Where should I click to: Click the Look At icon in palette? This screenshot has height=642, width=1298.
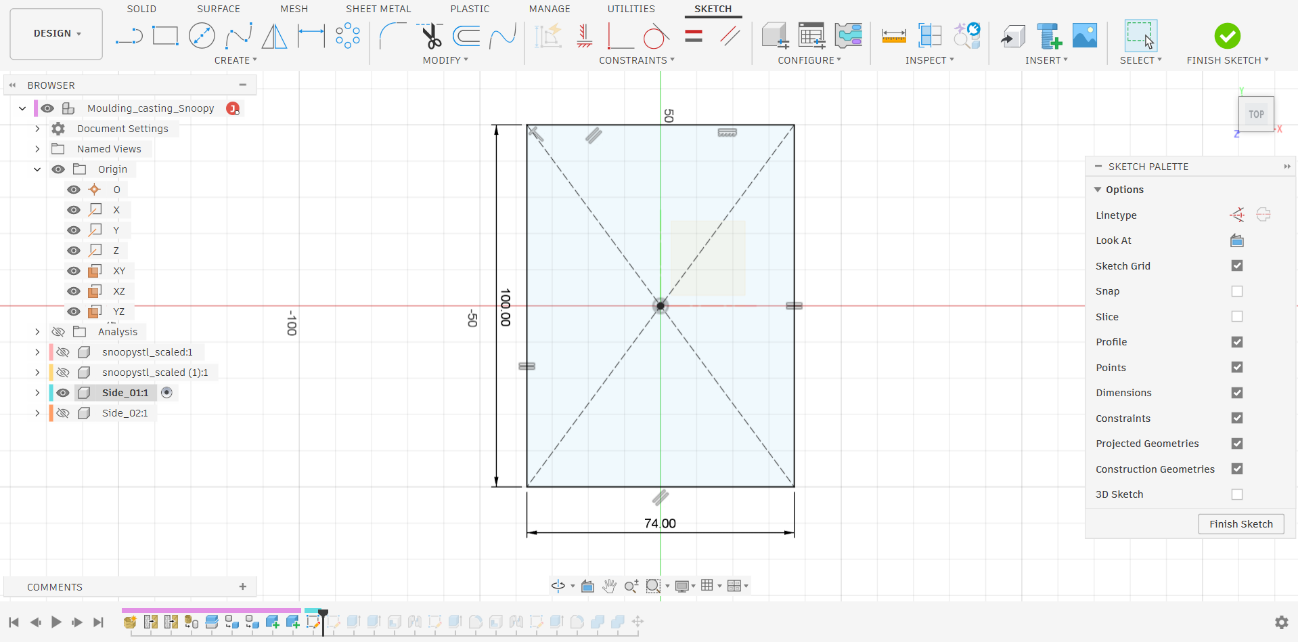click(1237, 240)
